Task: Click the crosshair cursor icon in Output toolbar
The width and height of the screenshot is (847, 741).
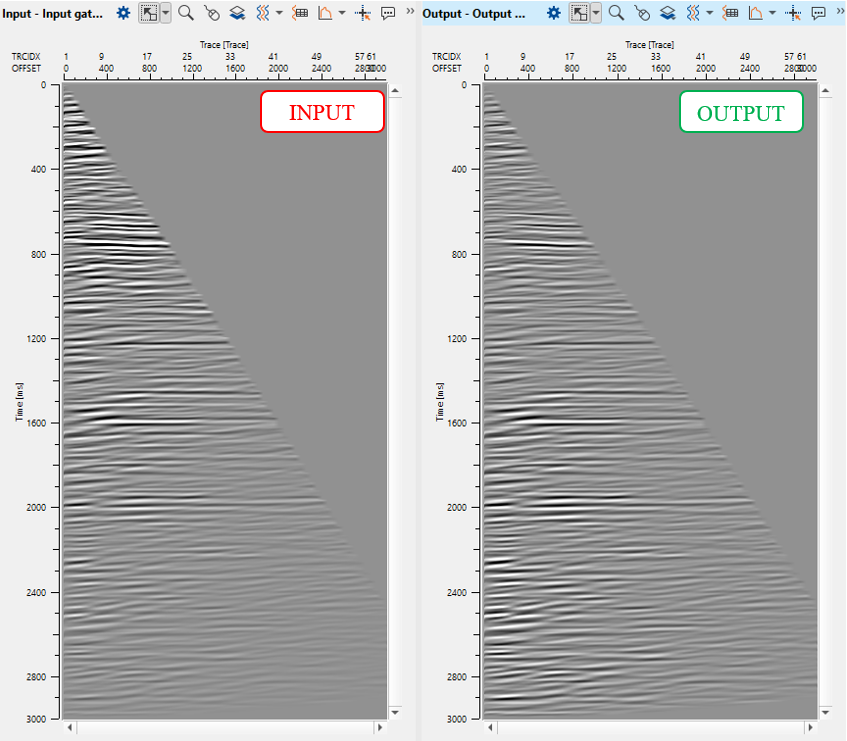Action: pos(793,13)
